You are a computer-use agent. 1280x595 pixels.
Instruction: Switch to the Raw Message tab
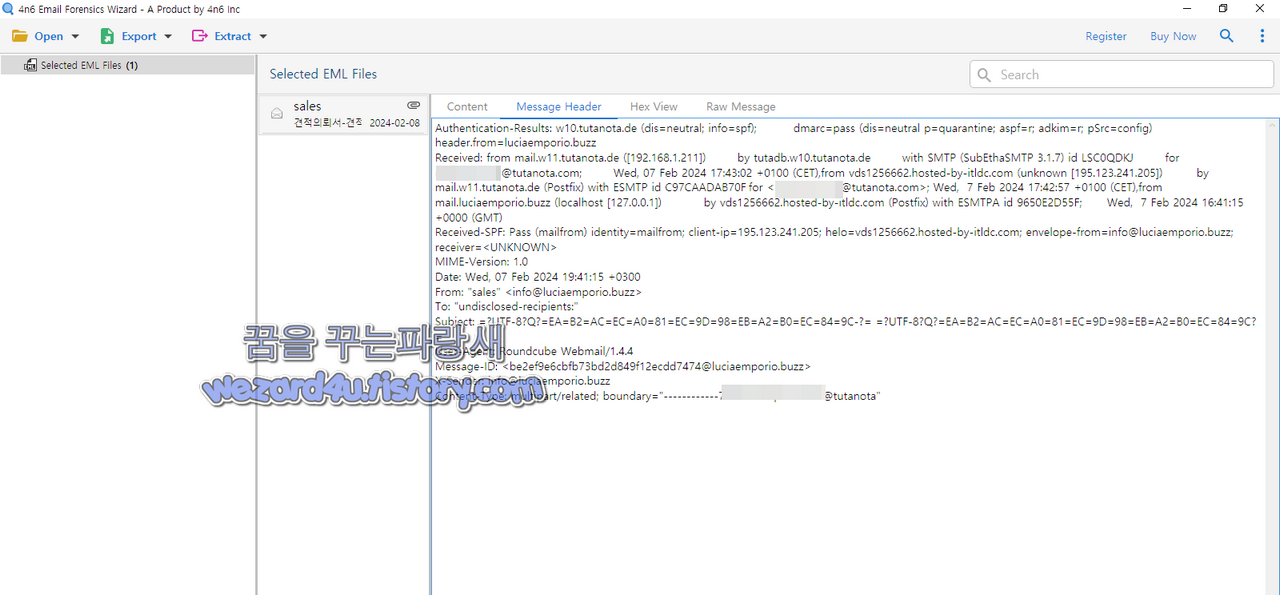click(x=741, y=107)
